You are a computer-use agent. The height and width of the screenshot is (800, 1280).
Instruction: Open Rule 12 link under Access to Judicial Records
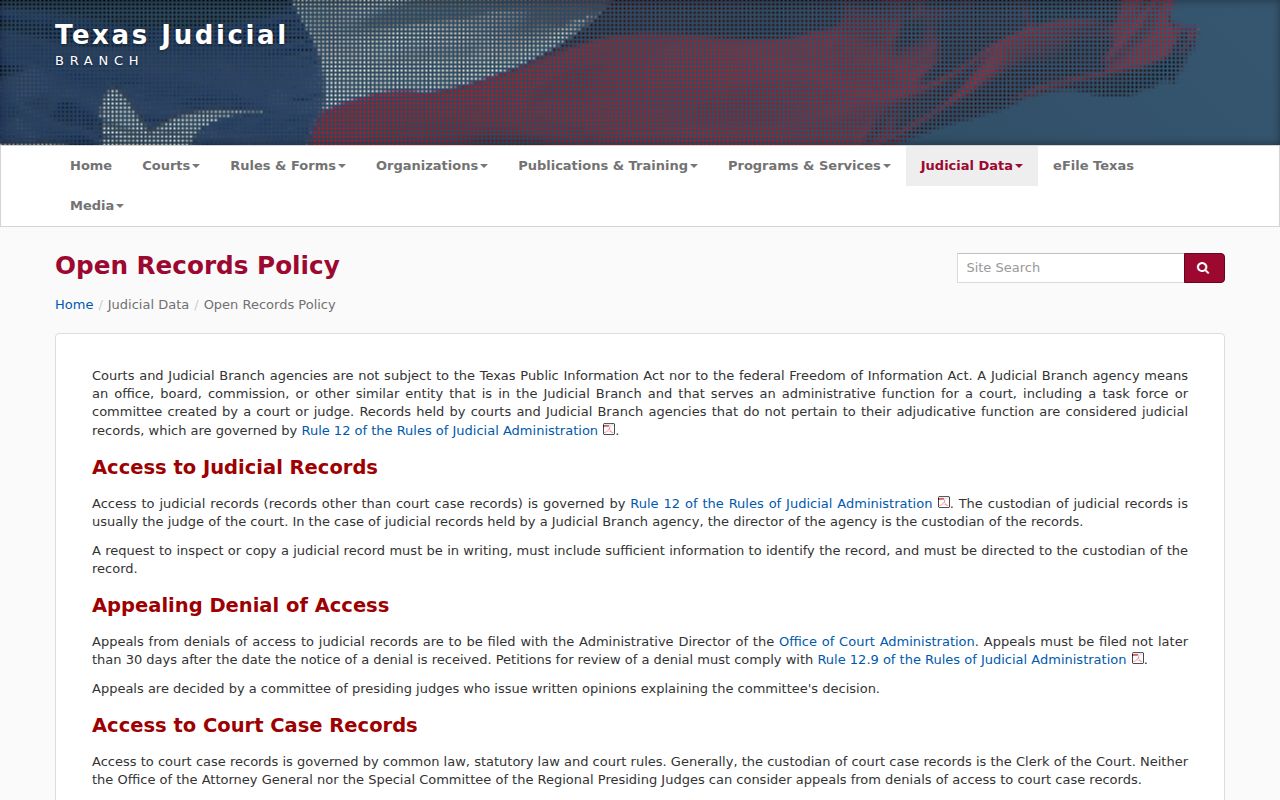tap(781, 504)
